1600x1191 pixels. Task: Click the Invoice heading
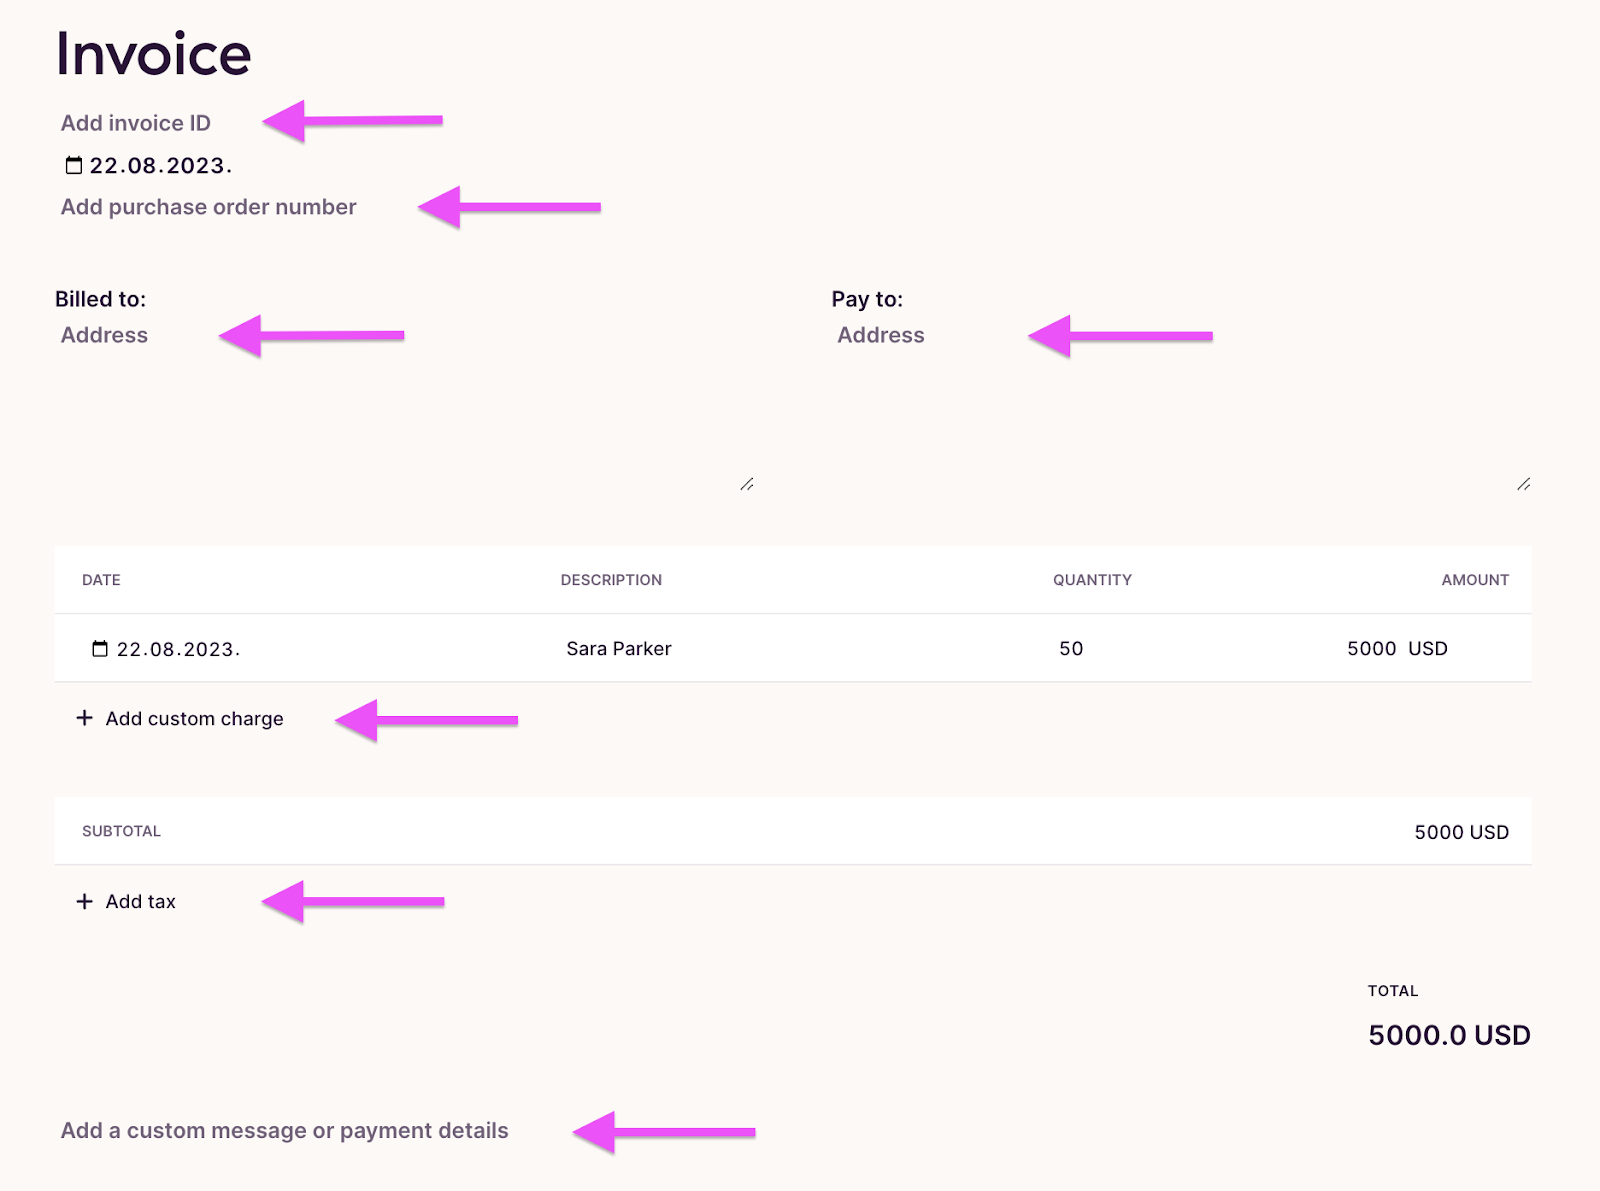pos(152,54)
